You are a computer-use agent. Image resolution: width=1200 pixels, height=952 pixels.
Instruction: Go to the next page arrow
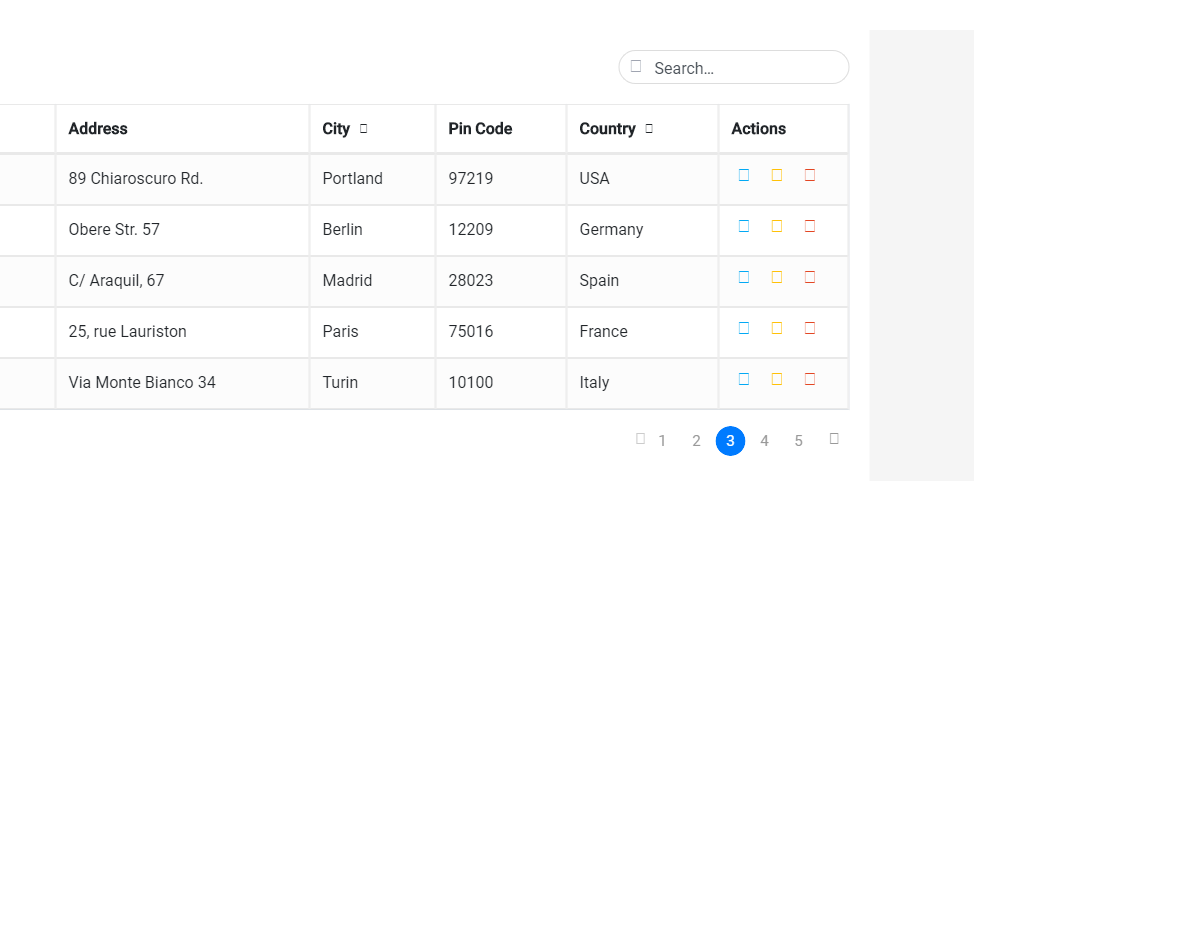(x=834, y=438)
